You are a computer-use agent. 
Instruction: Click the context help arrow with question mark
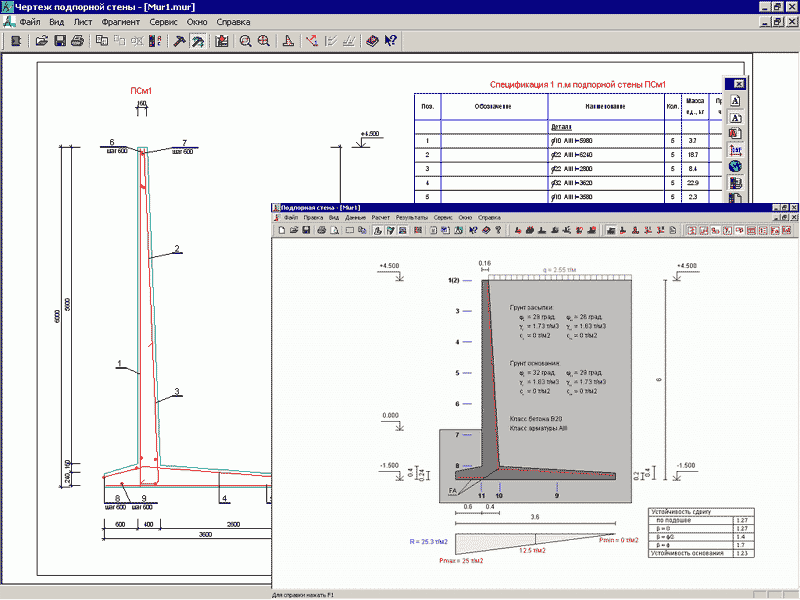(391, 41)
